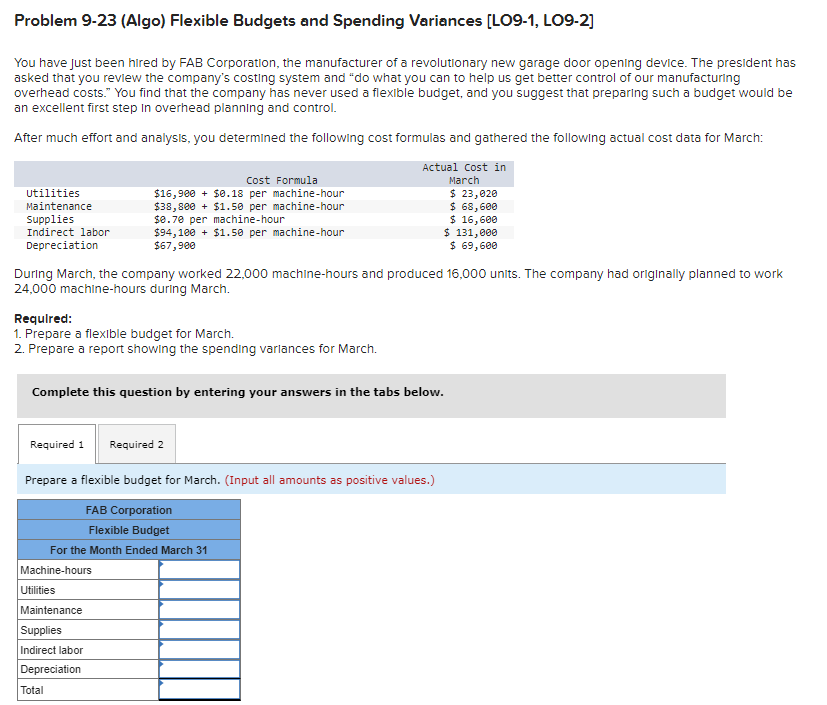Click the Supplies amount input cell

[x=199, y=630]
